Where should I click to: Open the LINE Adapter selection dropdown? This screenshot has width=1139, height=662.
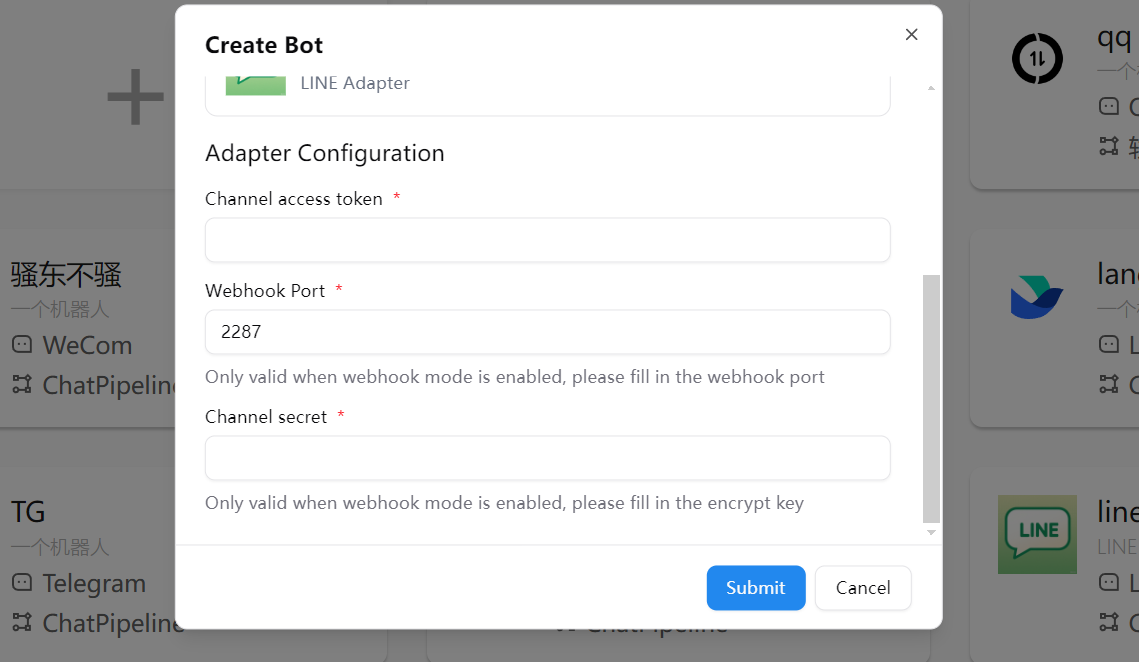tap(547, 90)
